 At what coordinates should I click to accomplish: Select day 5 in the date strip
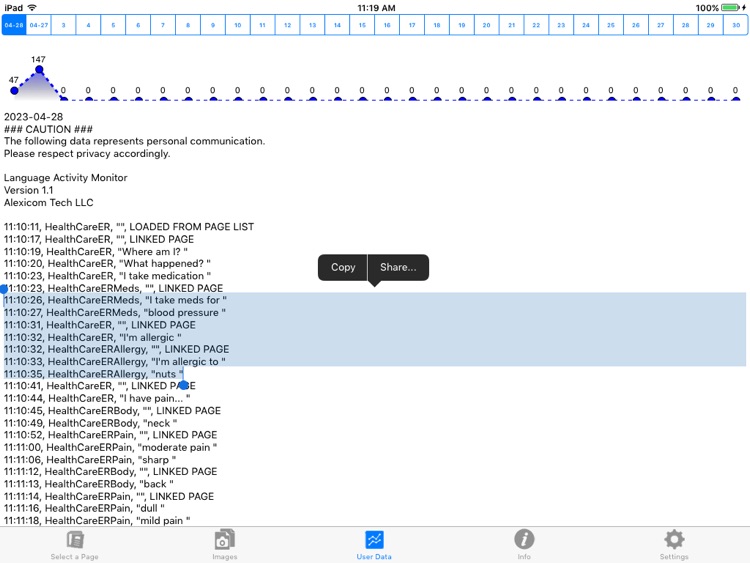coord(113,25)
